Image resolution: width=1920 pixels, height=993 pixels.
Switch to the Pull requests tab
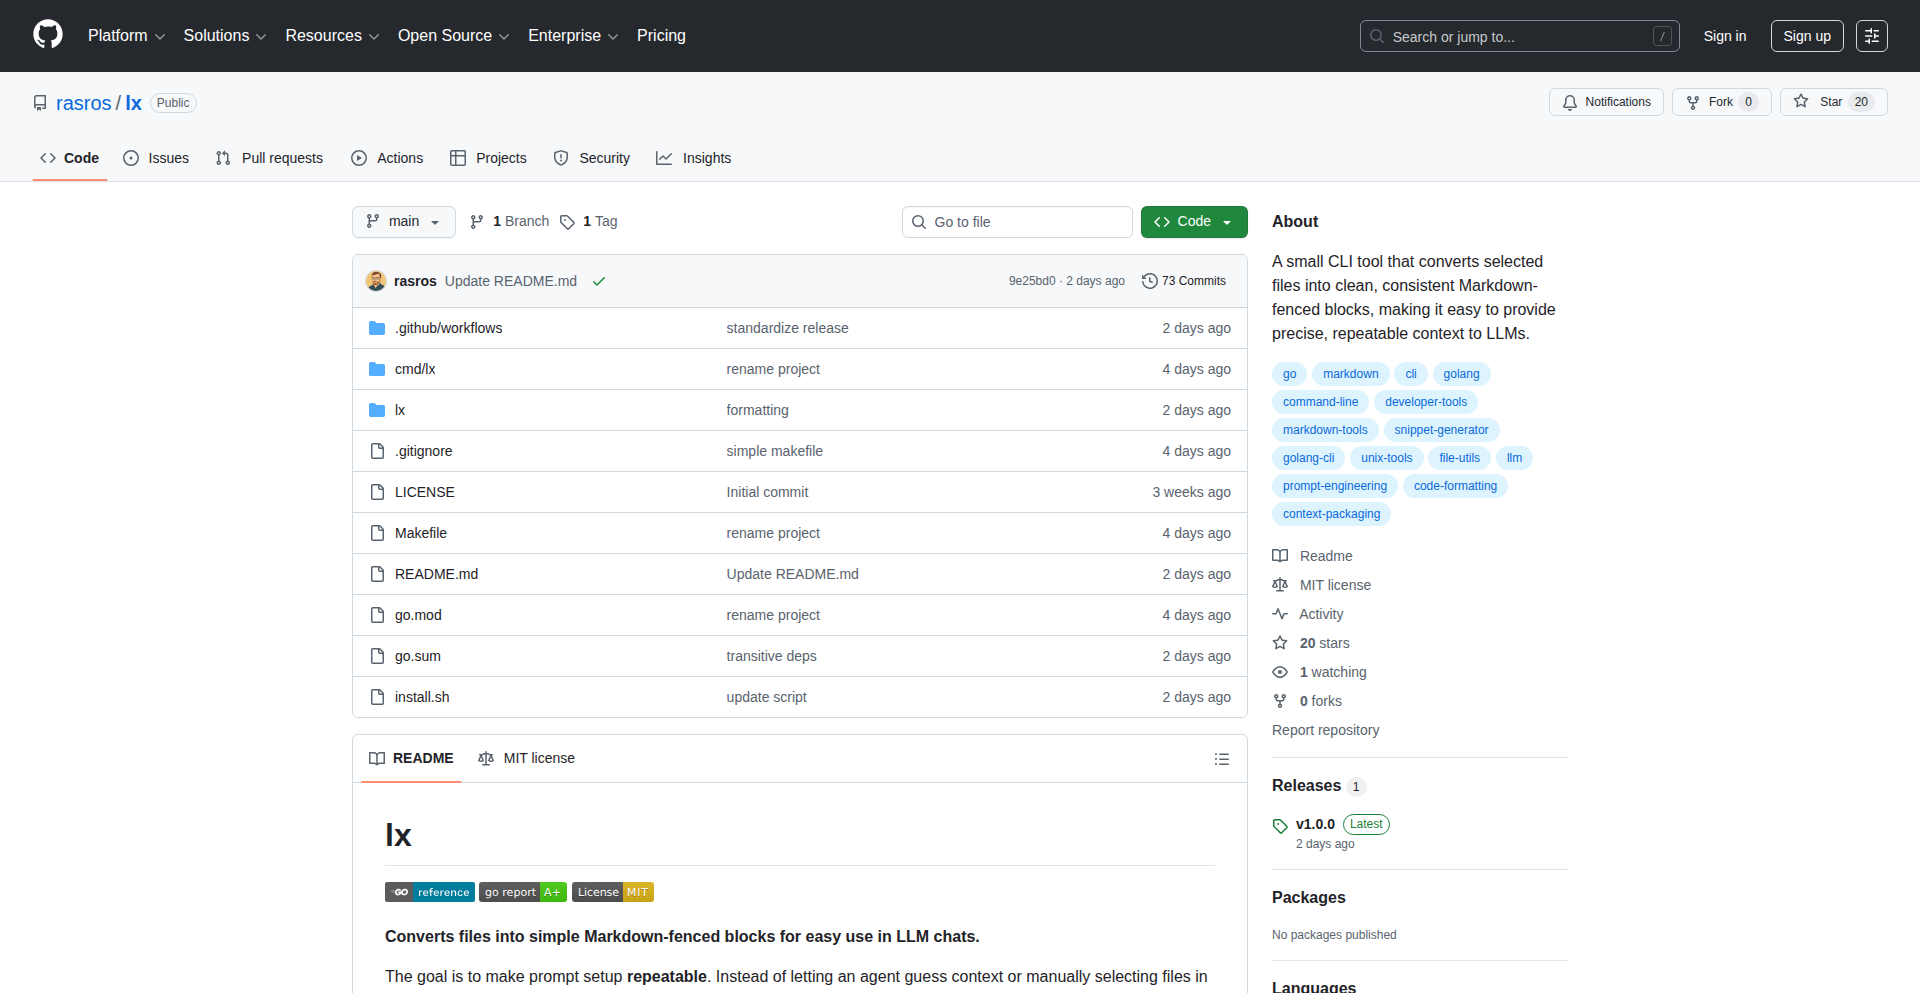click(x=270, y=158)
